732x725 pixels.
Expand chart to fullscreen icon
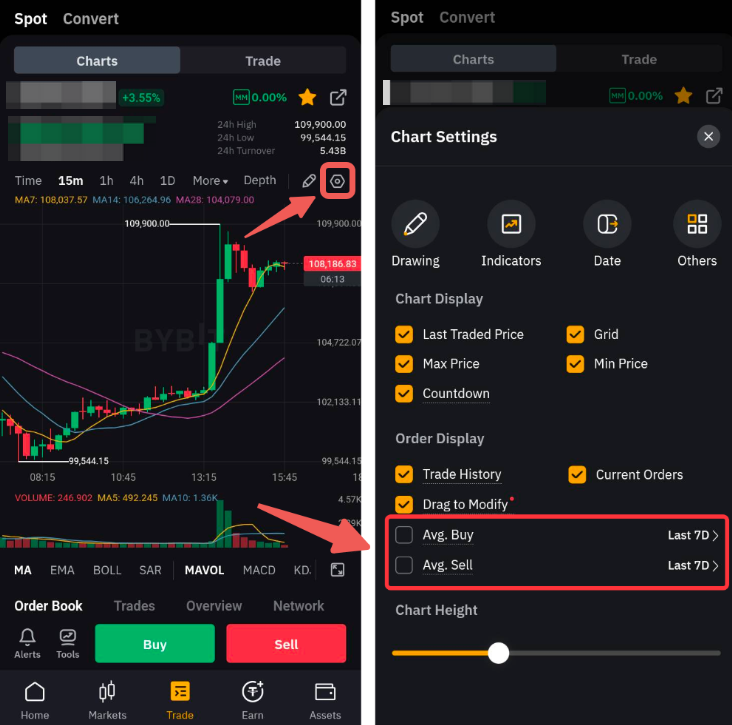click(337, 570)
